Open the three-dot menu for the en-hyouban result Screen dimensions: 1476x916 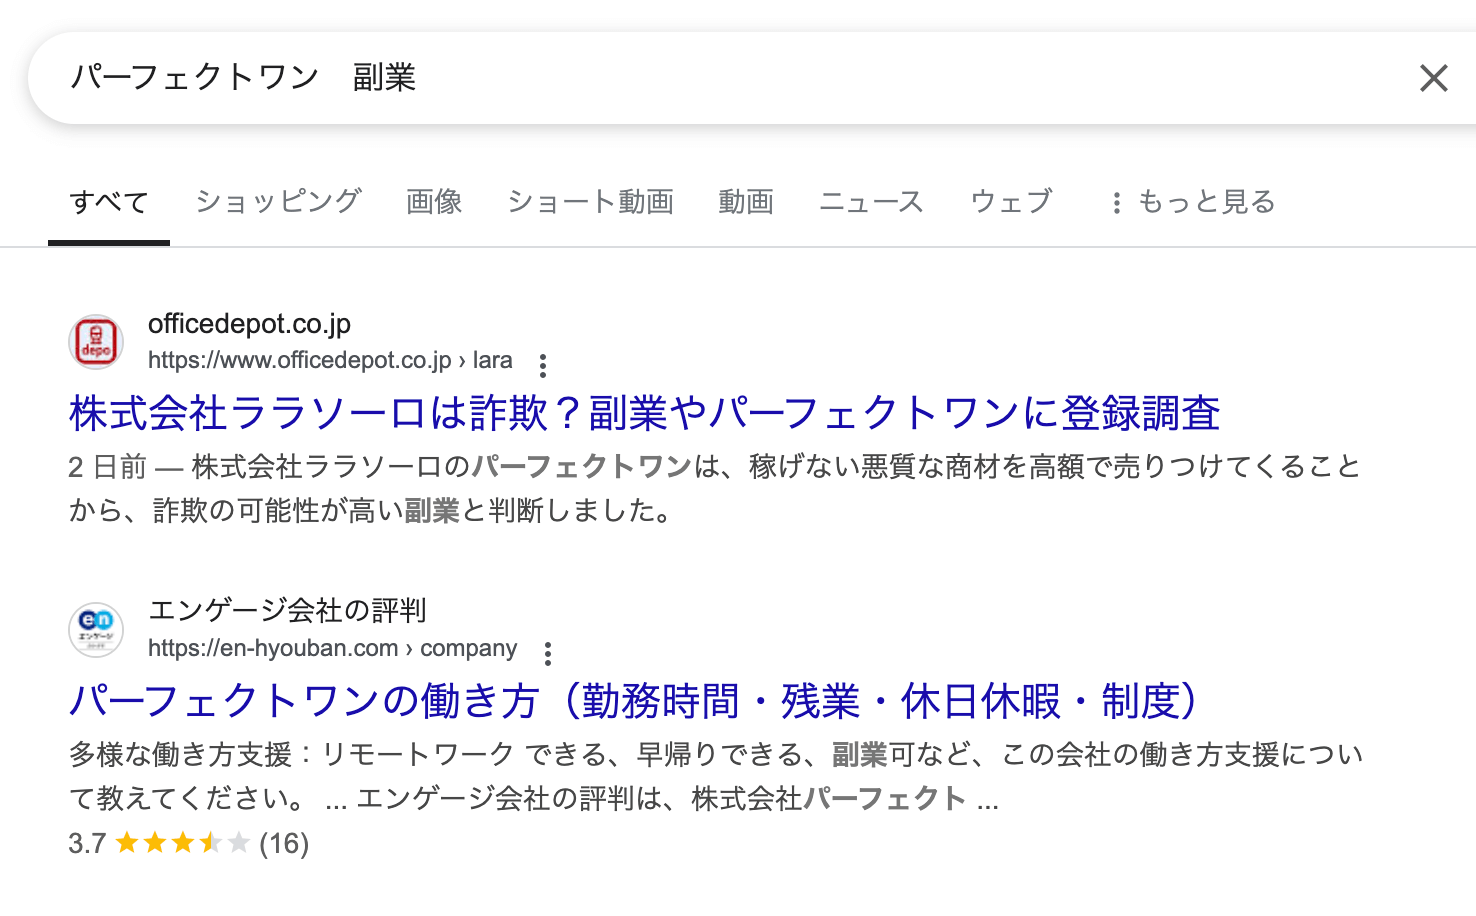548,654
